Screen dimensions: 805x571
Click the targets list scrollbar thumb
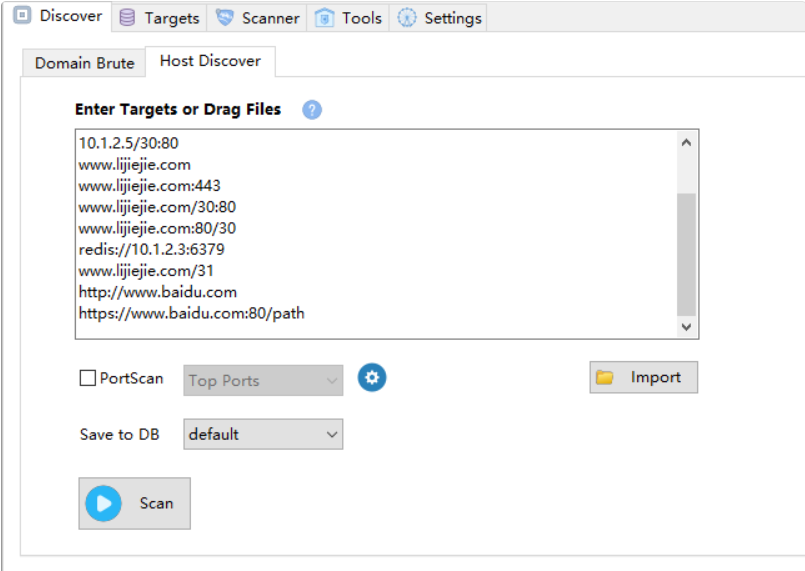point(686,254)
